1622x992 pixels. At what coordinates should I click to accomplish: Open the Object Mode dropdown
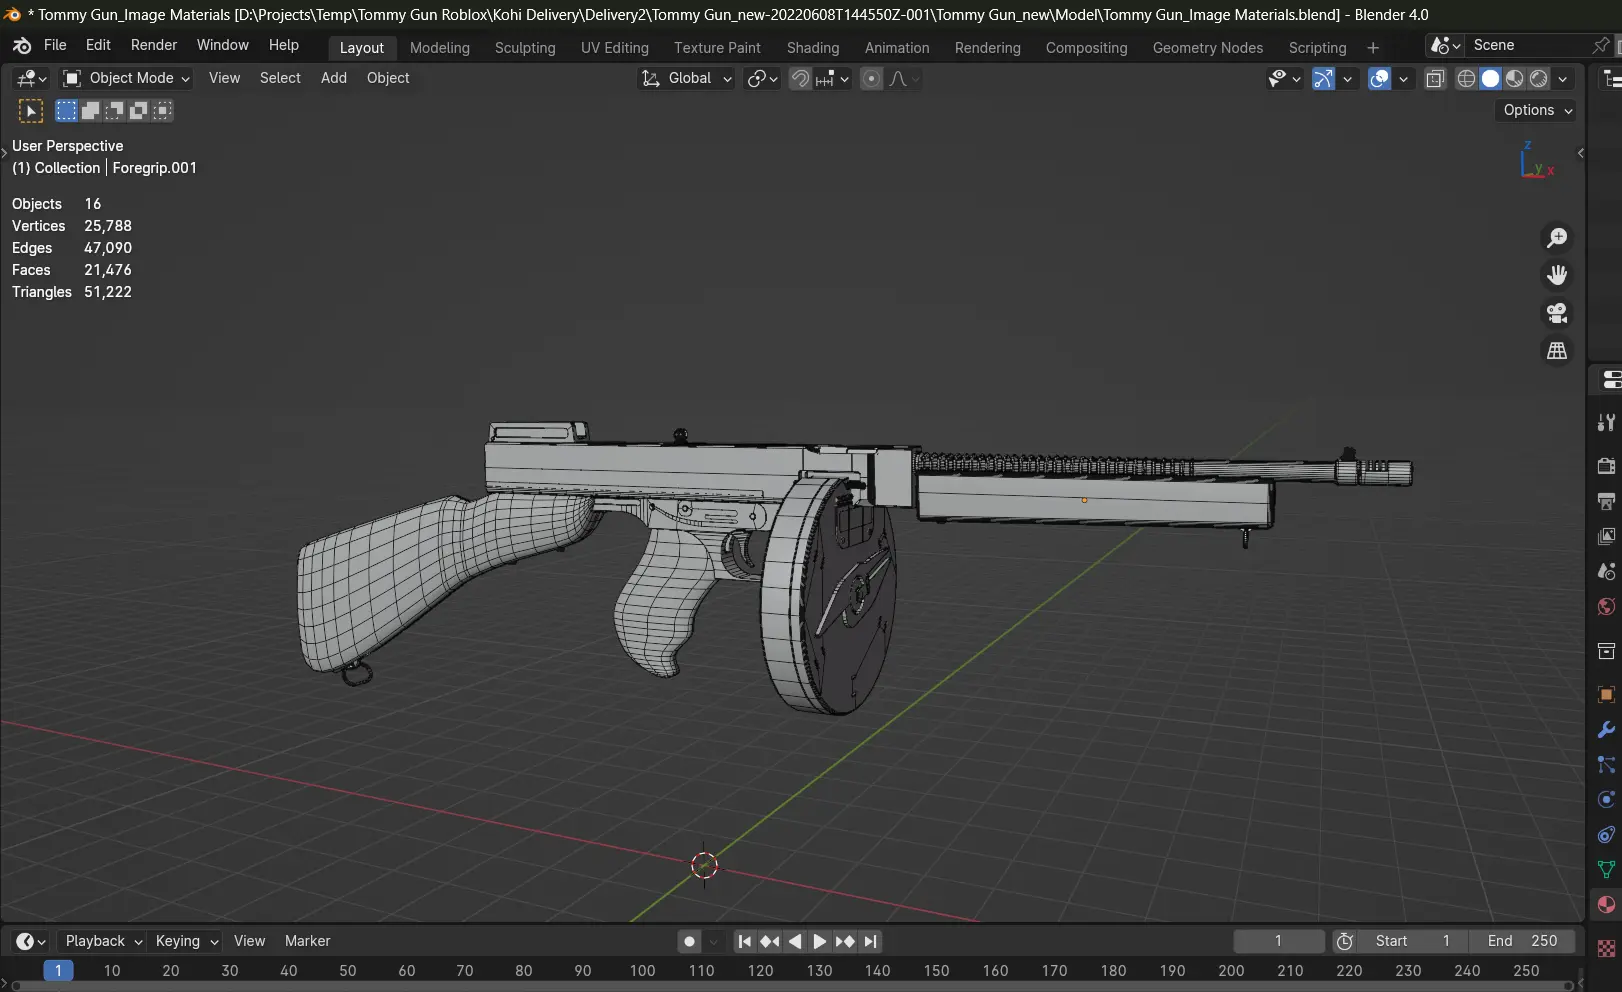coord(126,78)
